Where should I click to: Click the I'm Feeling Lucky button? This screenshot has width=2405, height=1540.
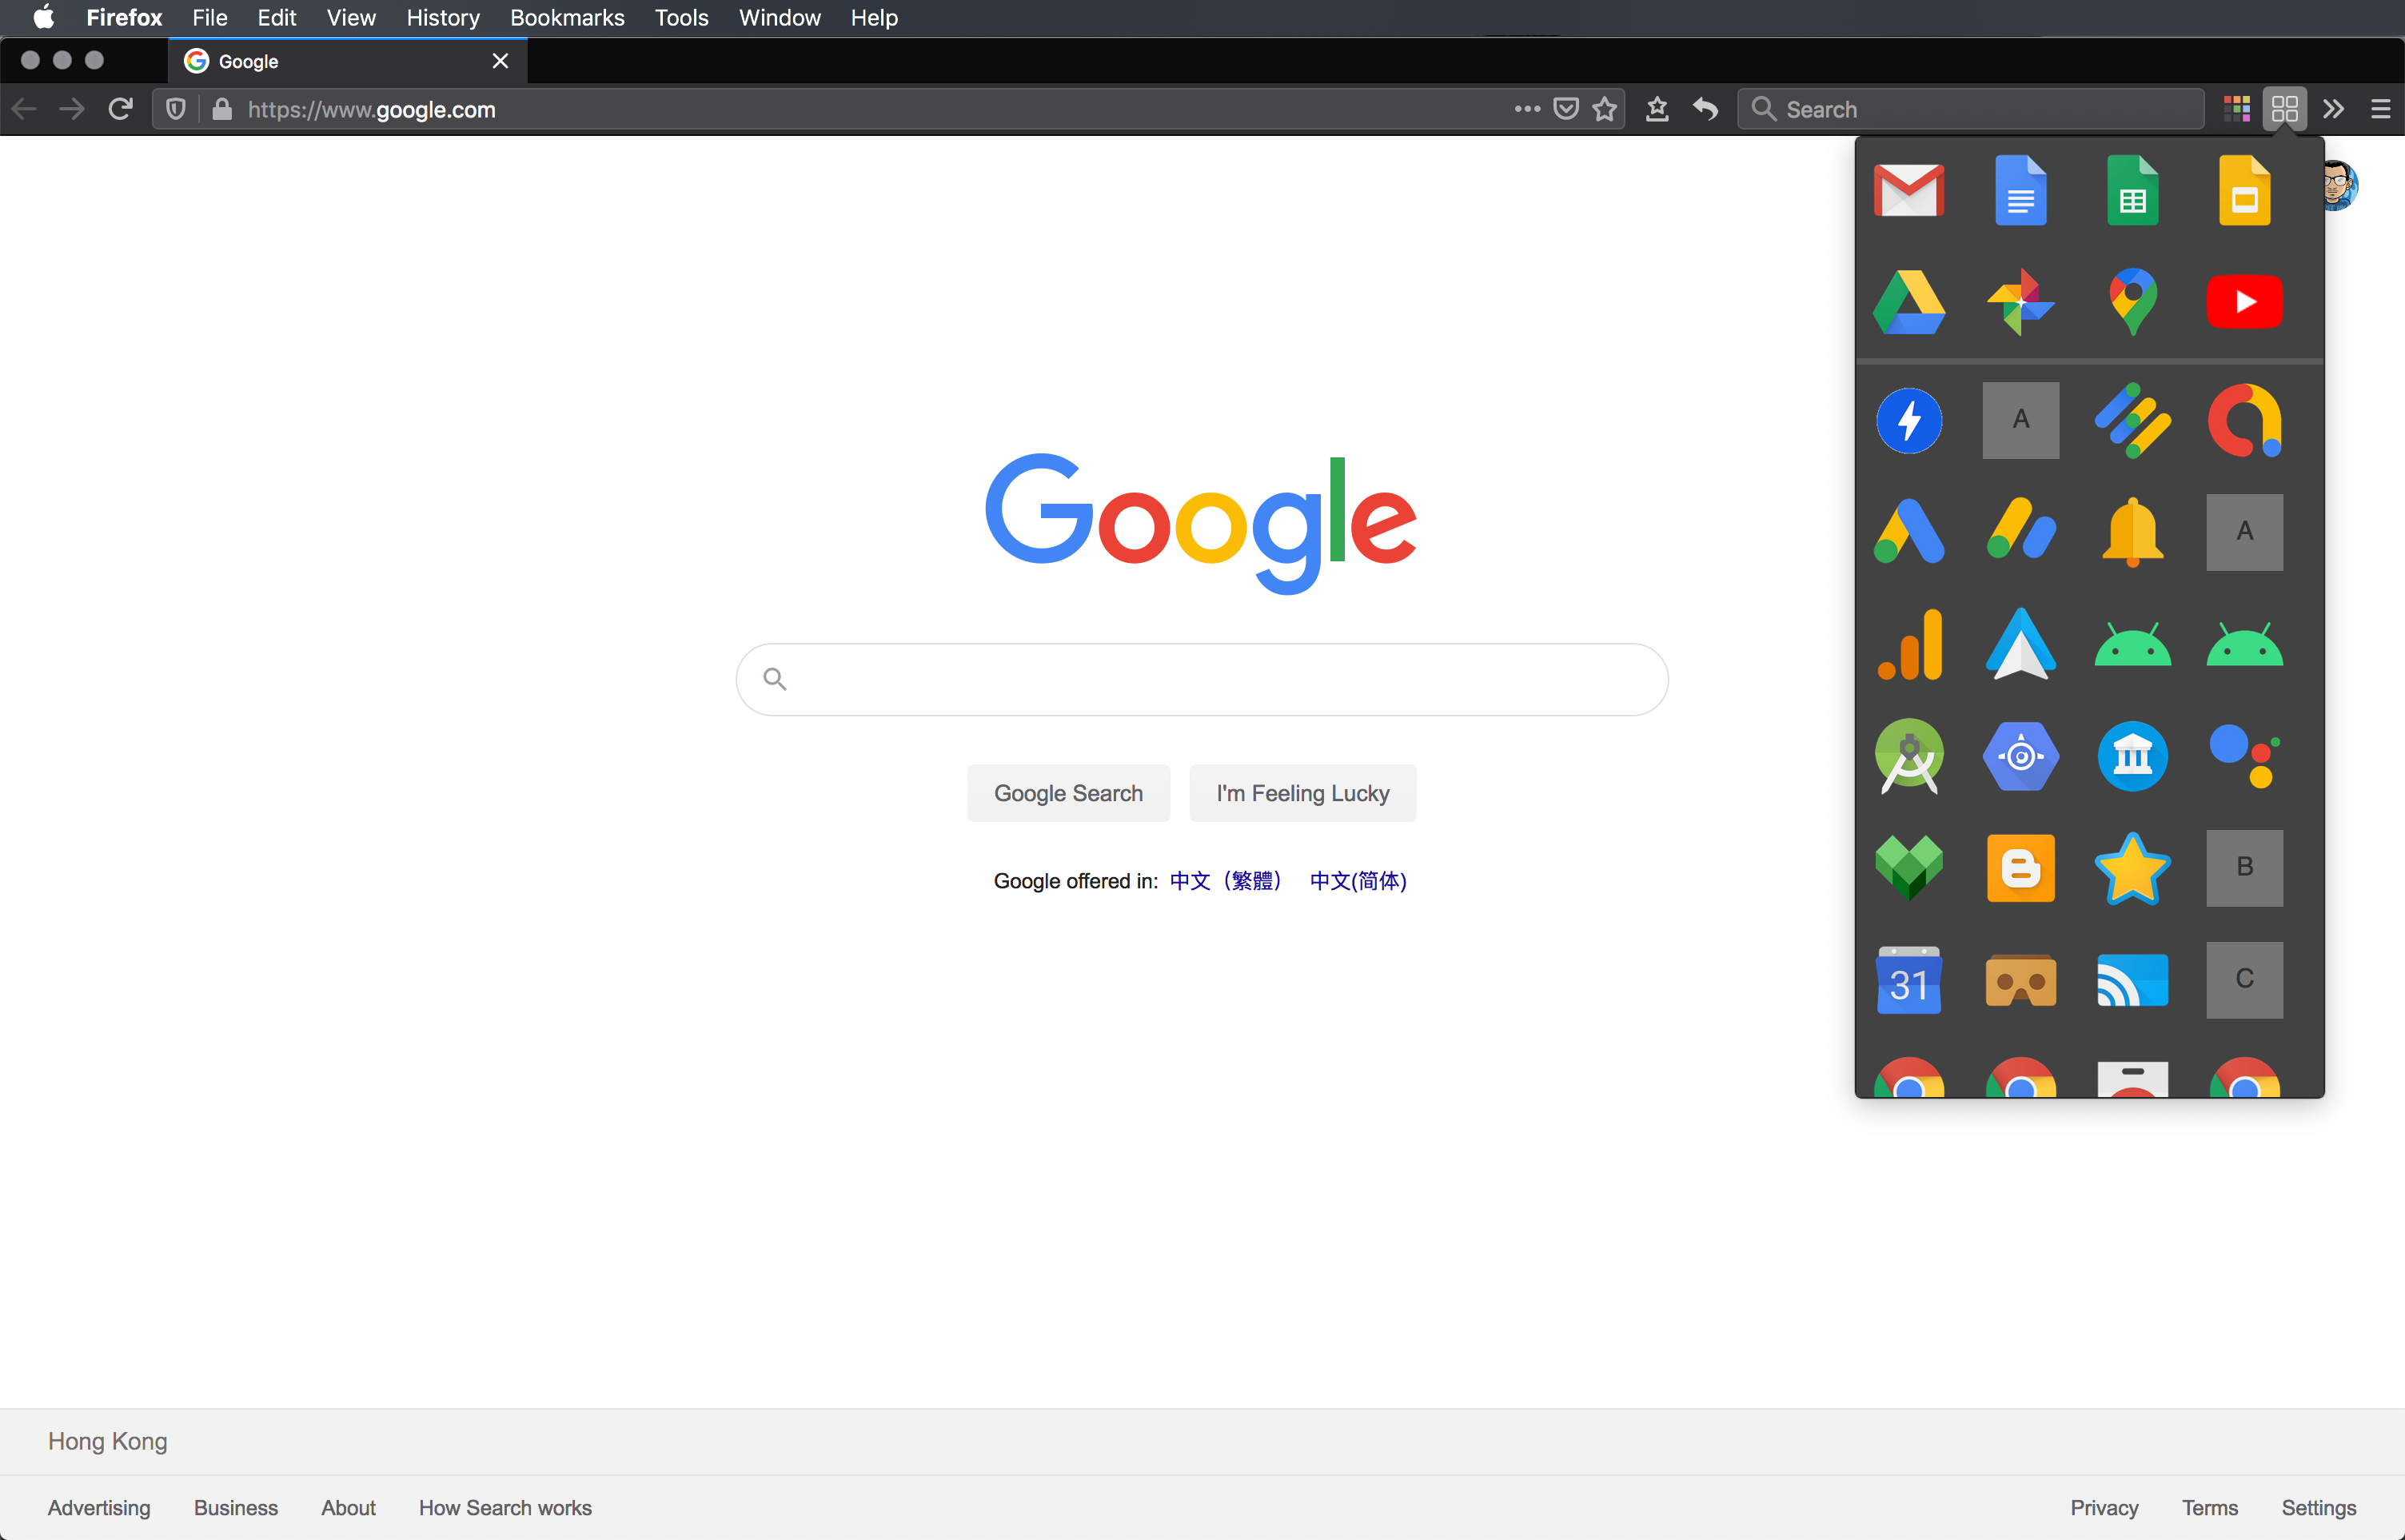pyautogui.click(x=1302, y=793)
